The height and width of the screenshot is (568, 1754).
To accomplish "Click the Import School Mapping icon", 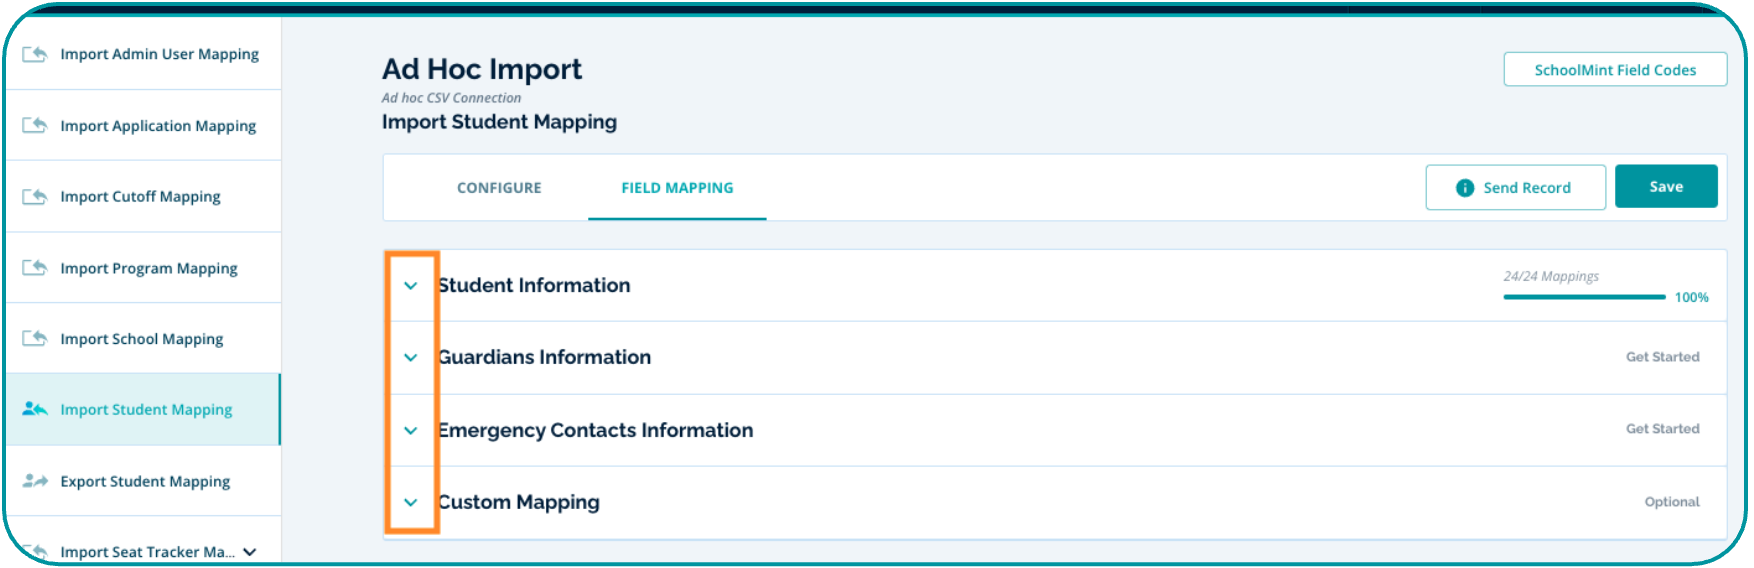I will (35, 339).
